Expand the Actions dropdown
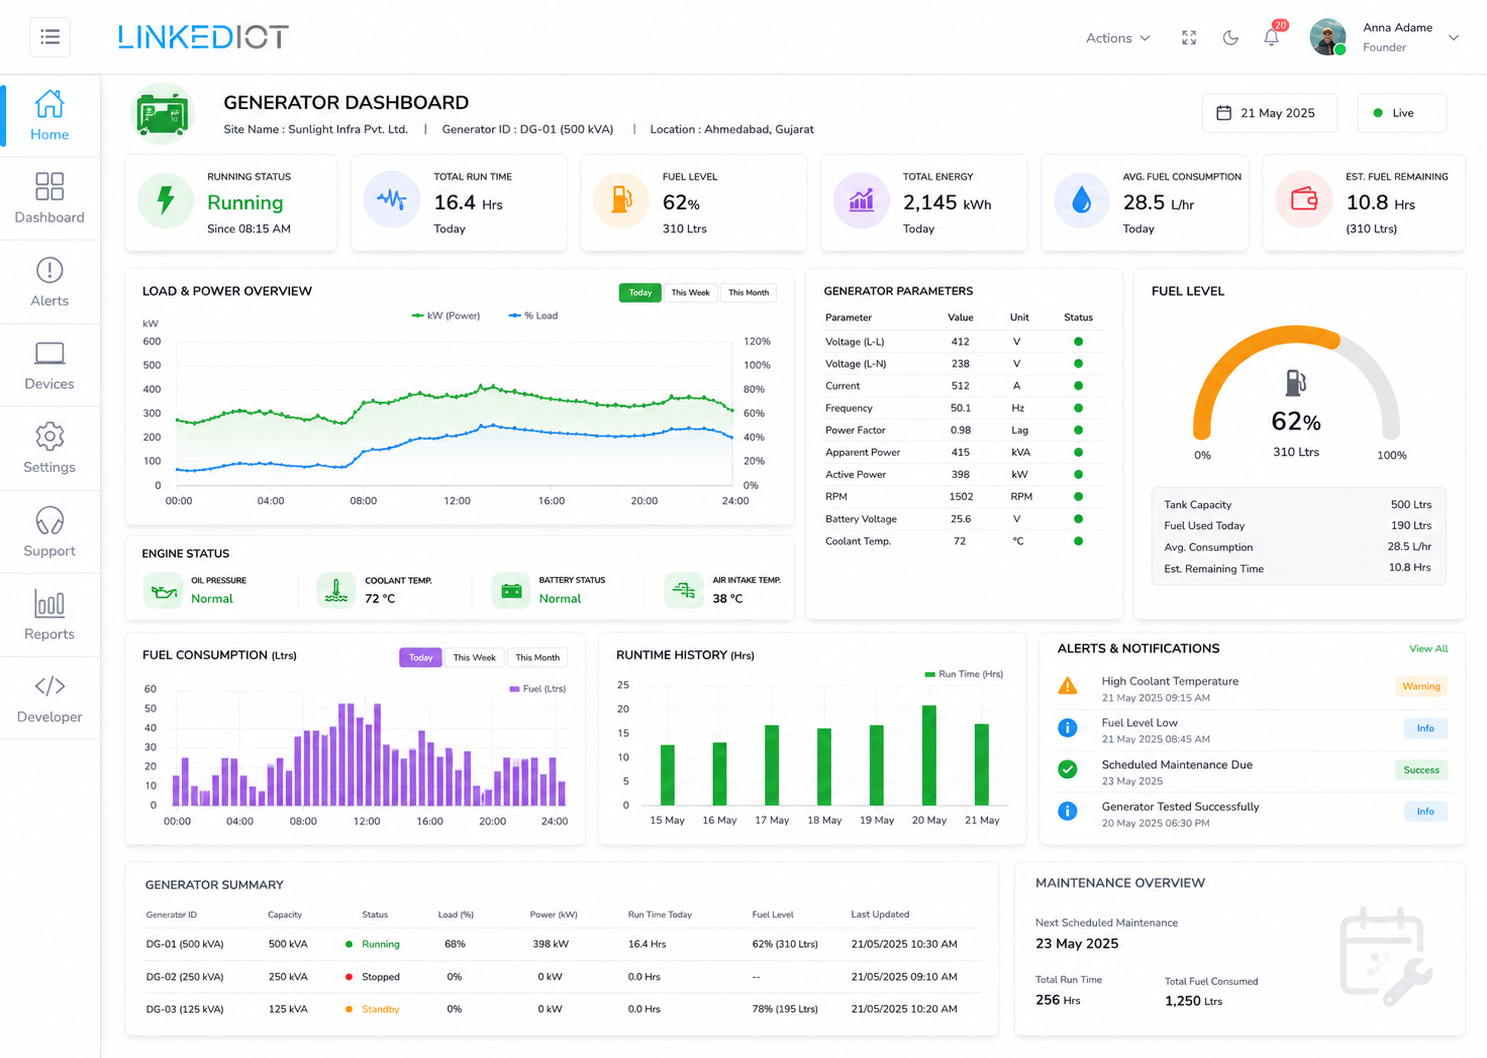This screenshot has height=1058, width=1487. pyautogui.click(x=1118, y=38)
